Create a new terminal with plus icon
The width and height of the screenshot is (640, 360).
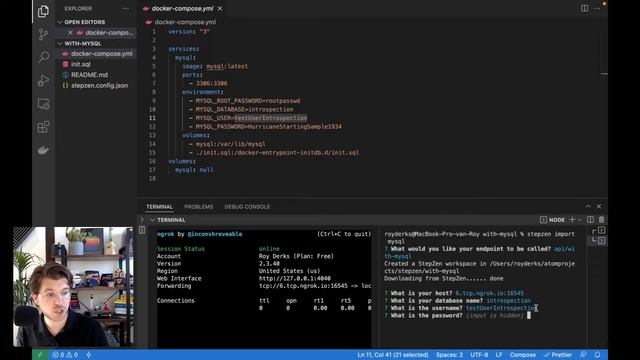pos(572,220)
